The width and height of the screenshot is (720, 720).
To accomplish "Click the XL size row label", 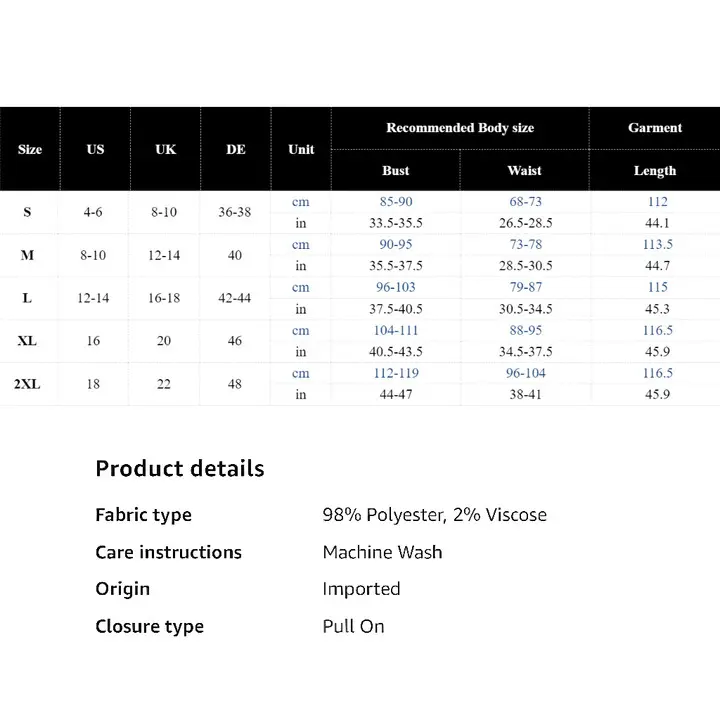I will [x=27, y=341].
